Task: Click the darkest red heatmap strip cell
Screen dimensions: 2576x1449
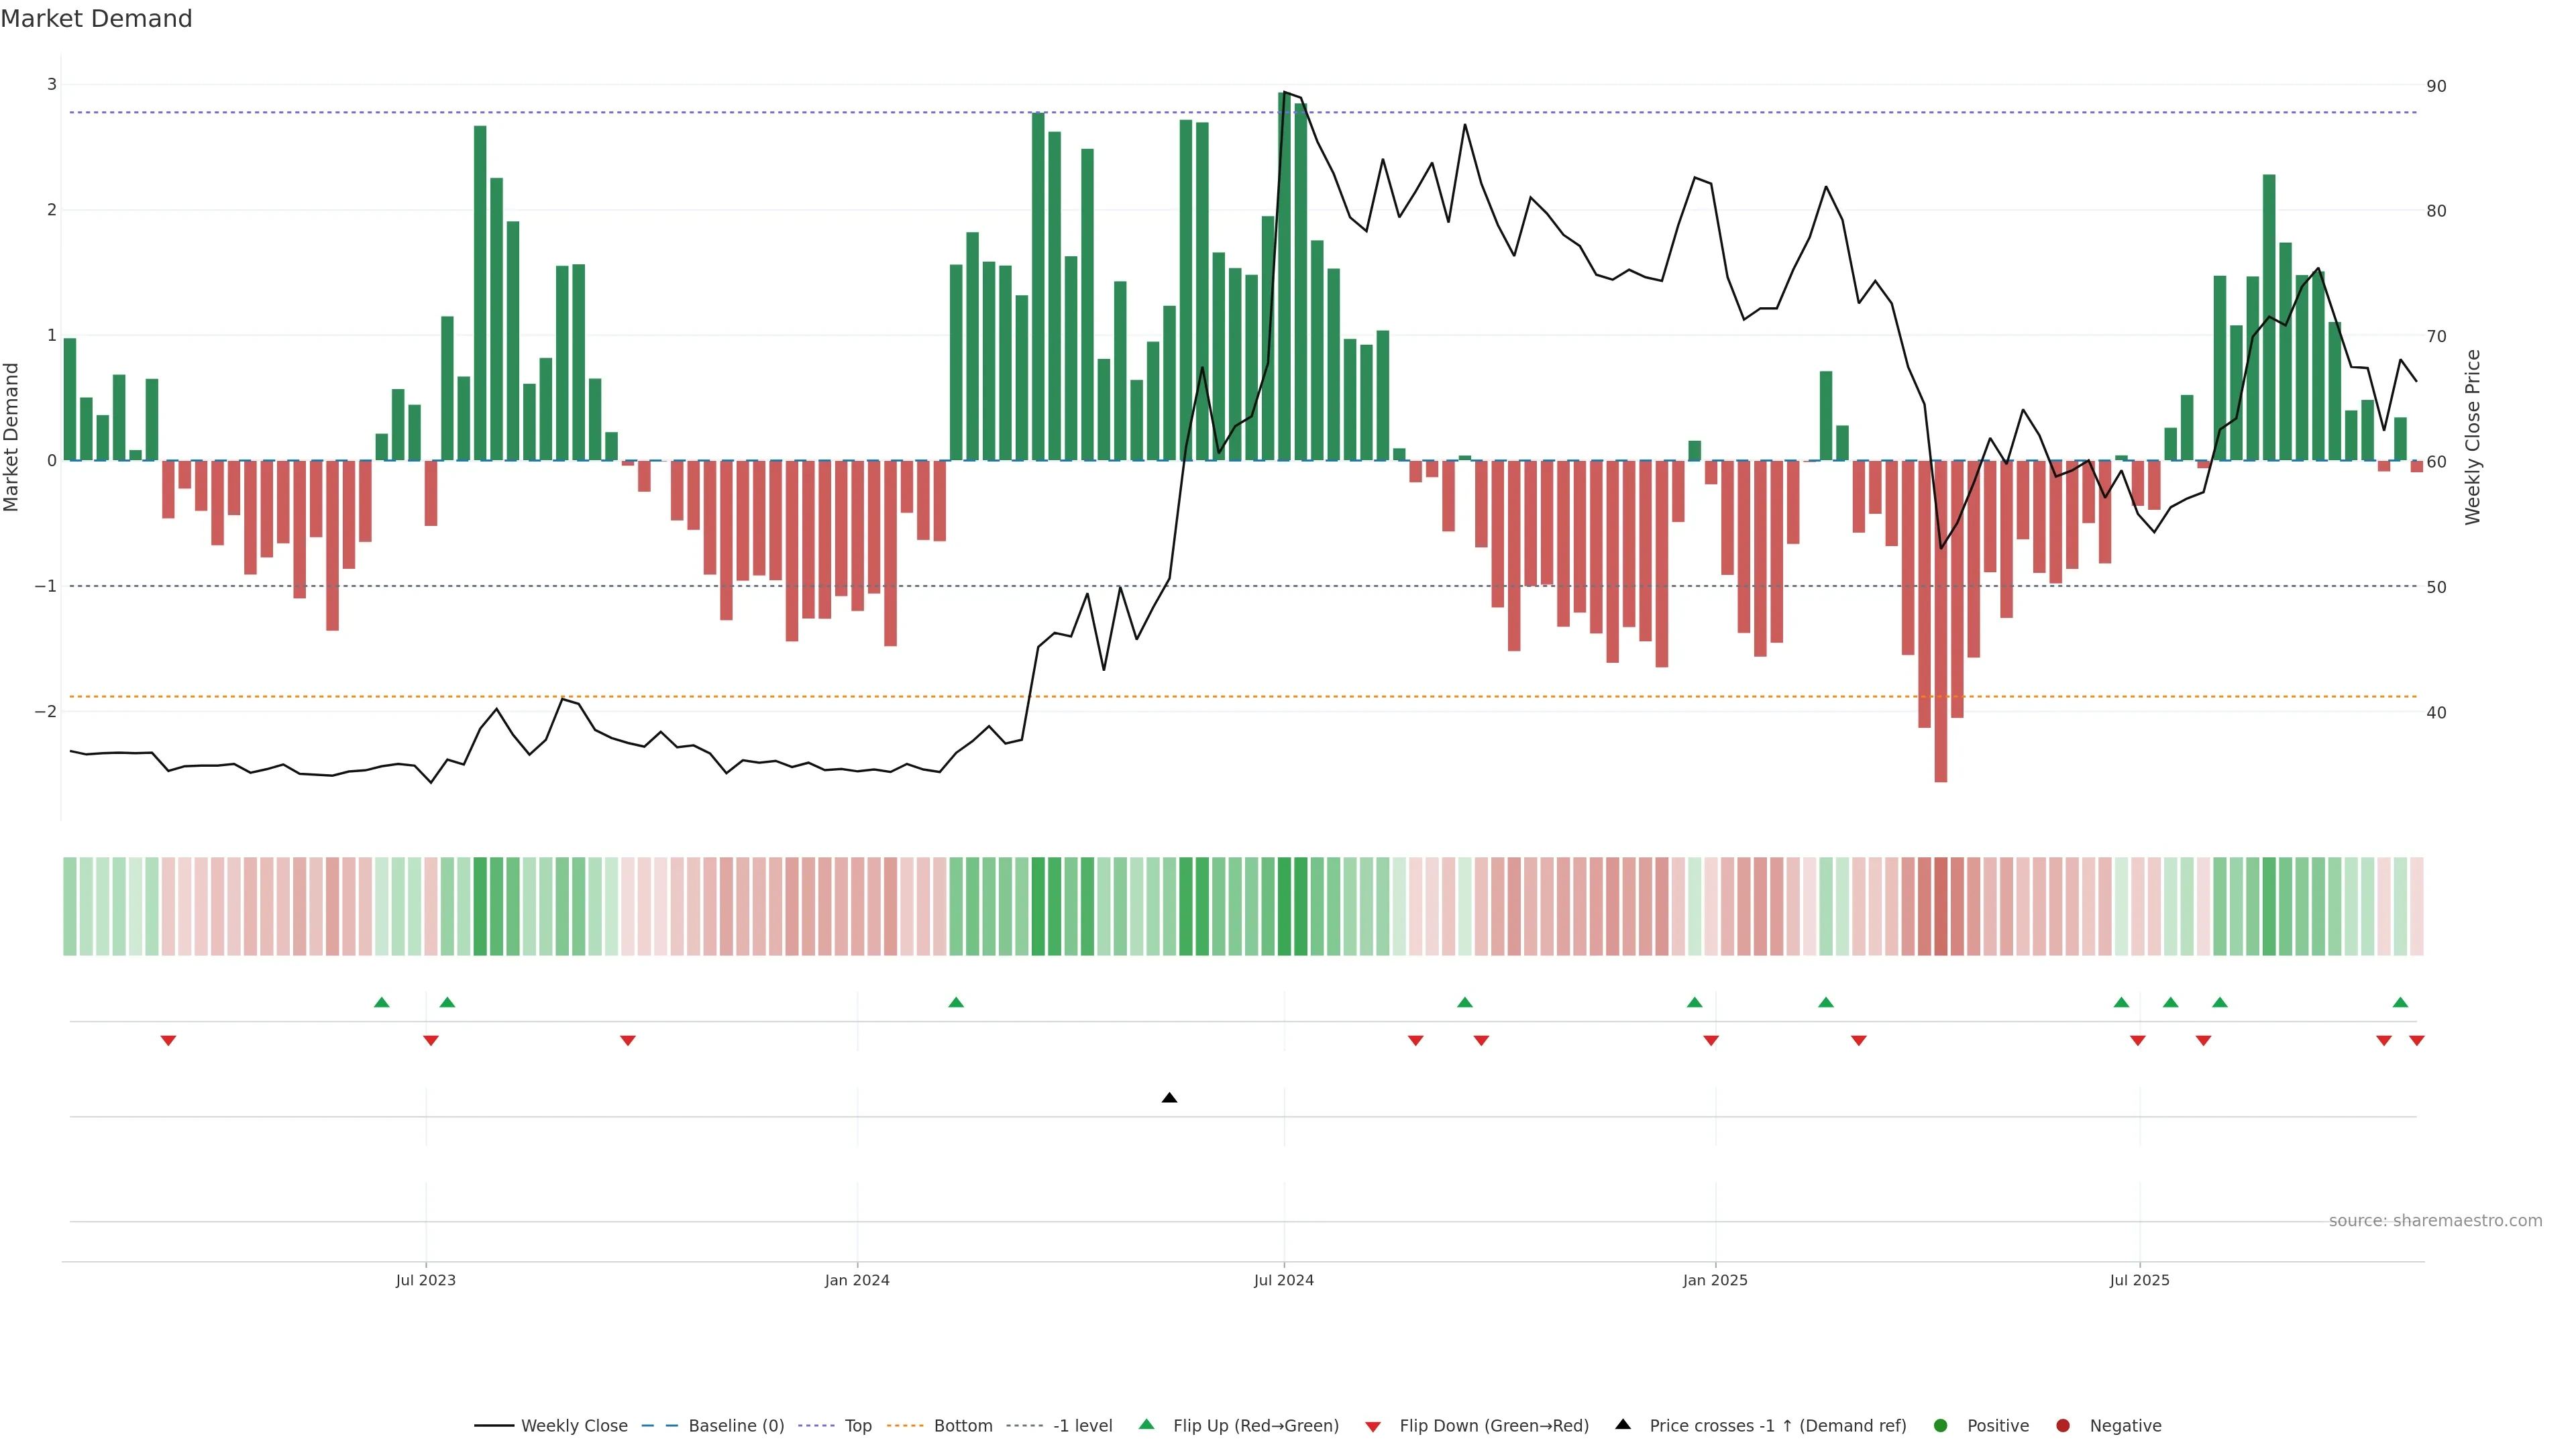Action: [x=1940, y=906]
